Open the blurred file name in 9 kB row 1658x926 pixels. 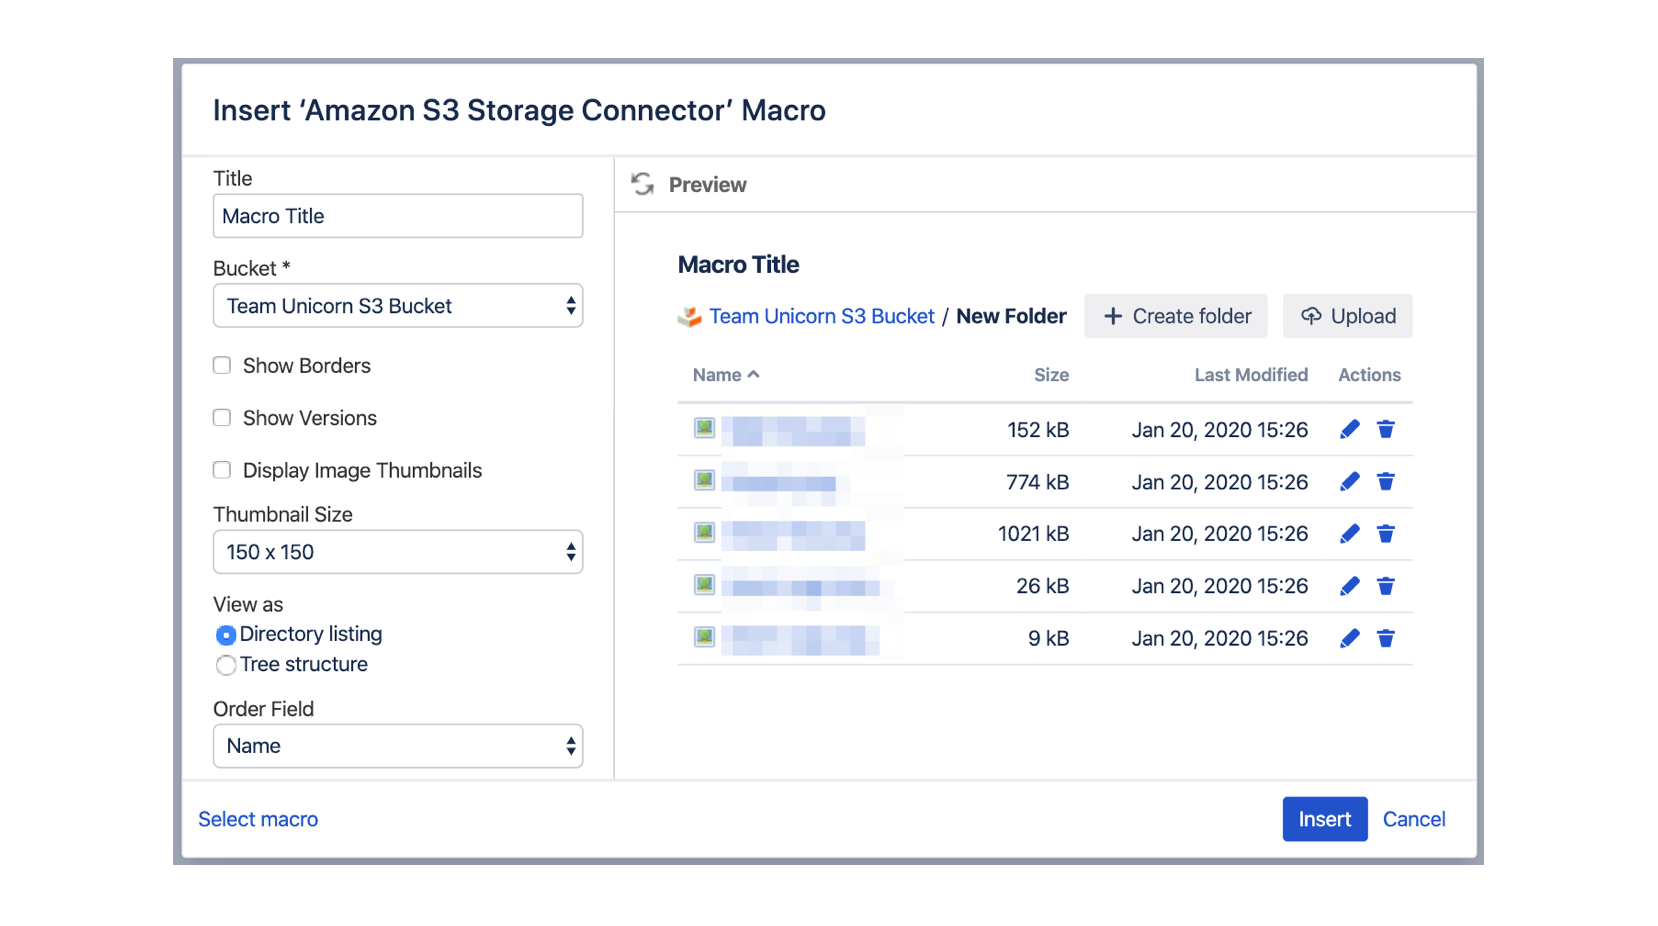[x=800, y=638]
